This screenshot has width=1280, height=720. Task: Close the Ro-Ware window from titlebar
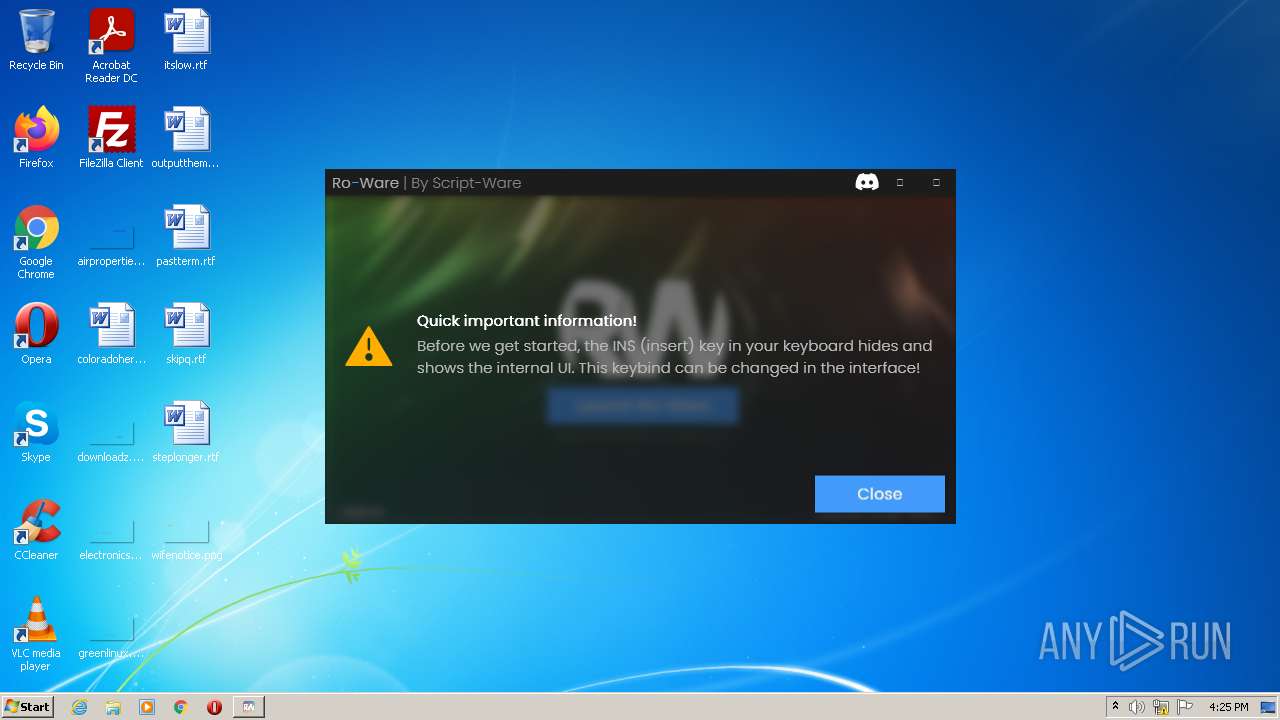[x=936, y=182]
